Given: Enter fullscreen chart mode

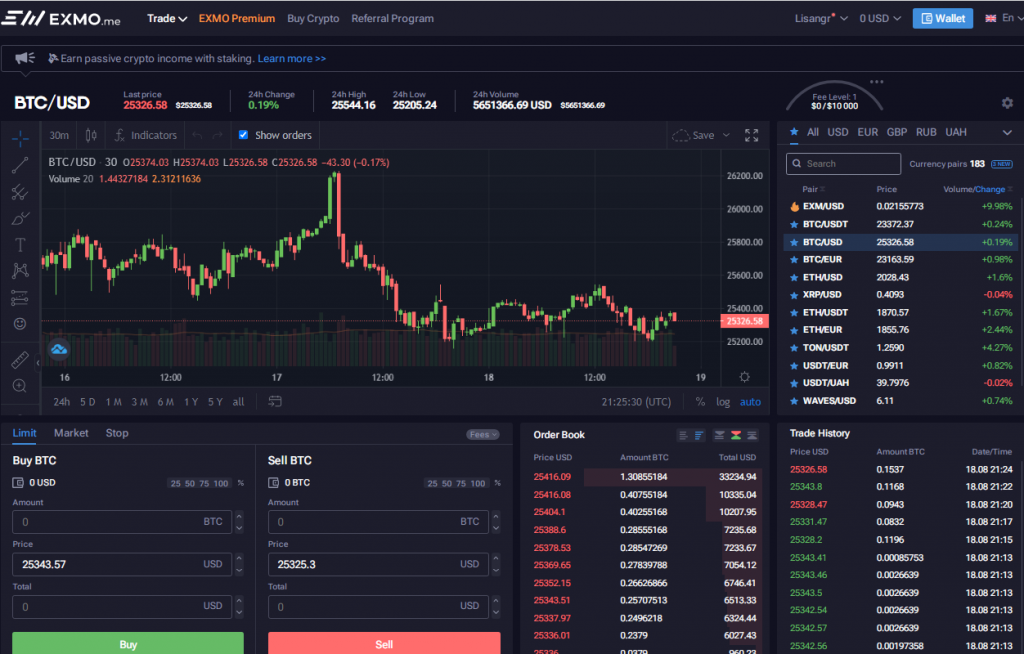Looking at the screenshot, I should (x=752, y=135).
